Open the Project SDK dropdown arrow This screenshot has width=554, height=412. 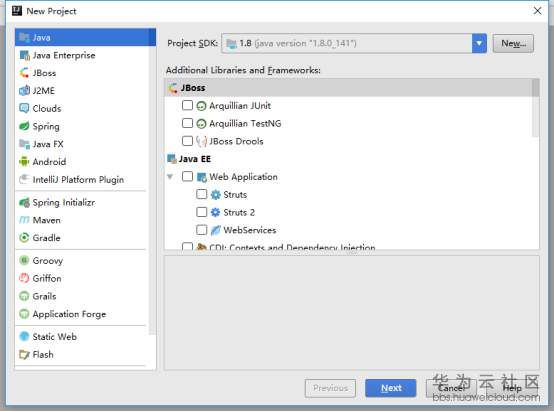click(479, 43)
